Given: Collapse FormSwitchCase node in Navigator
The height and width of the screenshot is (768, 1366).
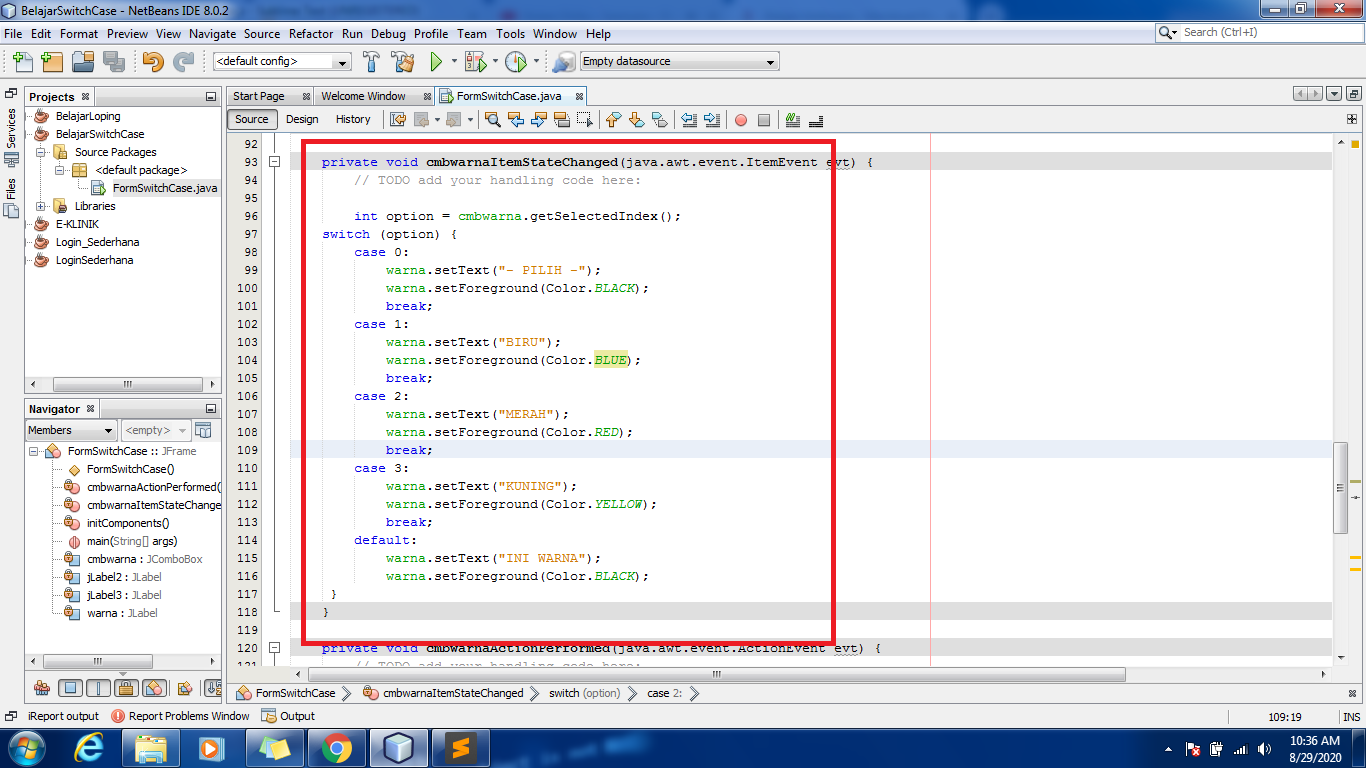Looking at the screenshot, I should pos(33,451).
